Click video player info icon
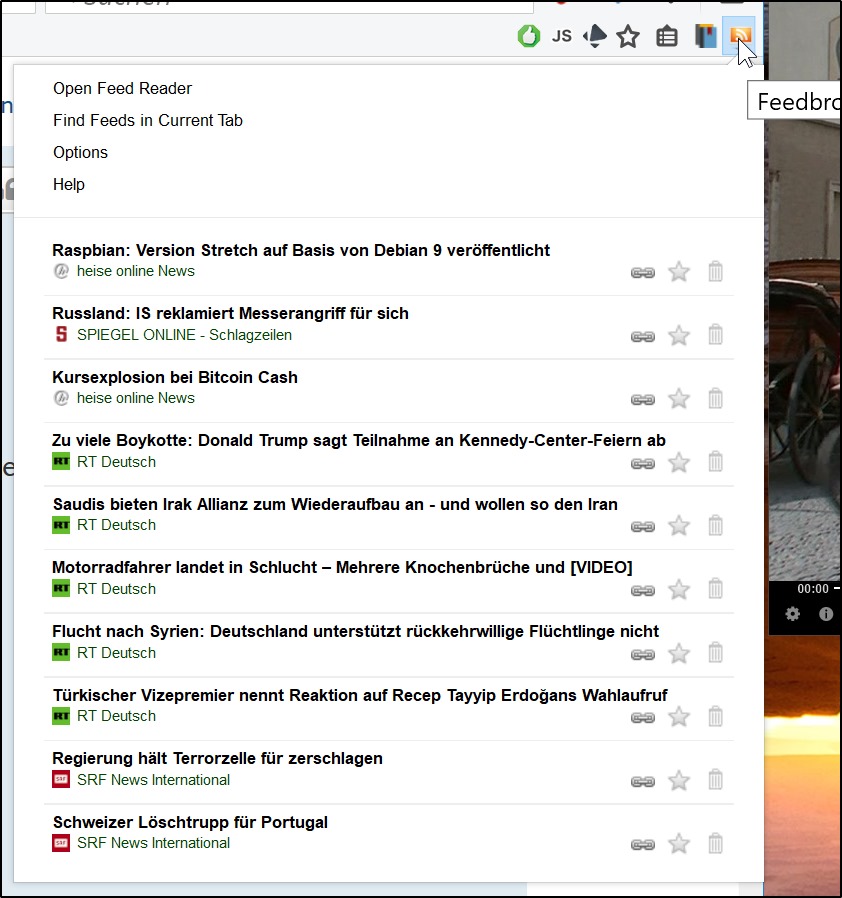This screenshot has width=842, height=898. [x=826, y=614]
